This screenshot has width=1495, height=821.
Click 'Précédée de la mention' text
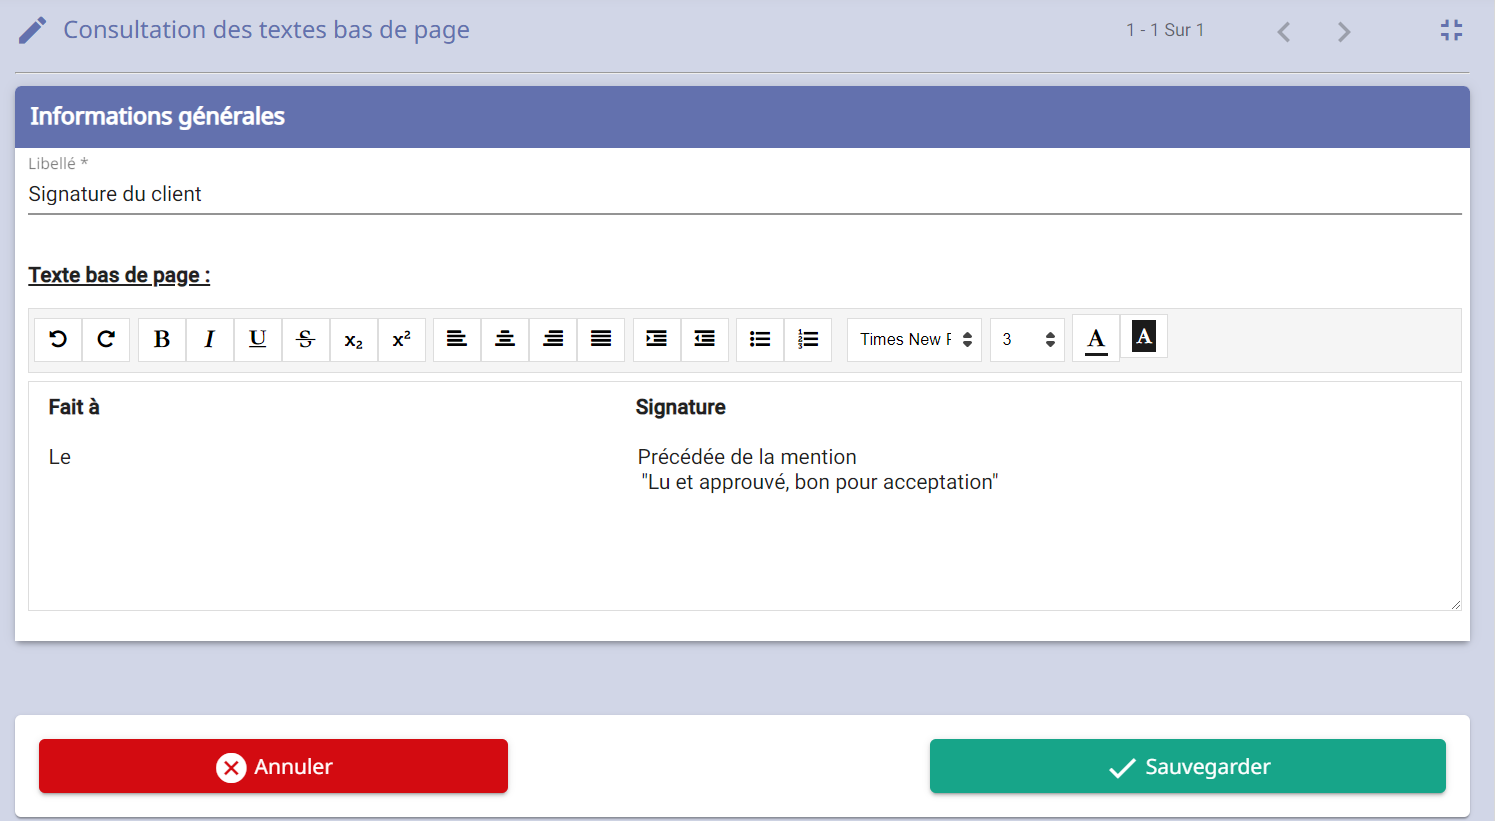click(x=747, y=457)
